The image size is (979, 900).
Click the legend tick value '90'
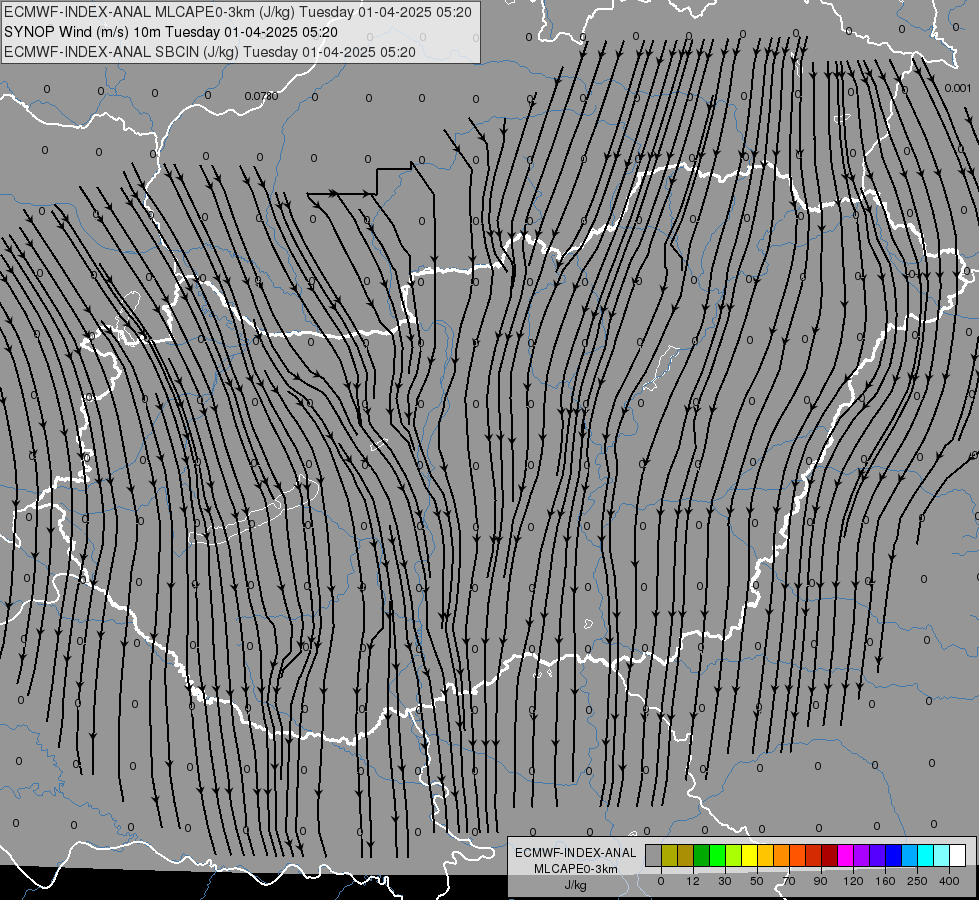[x=820, y=881]
